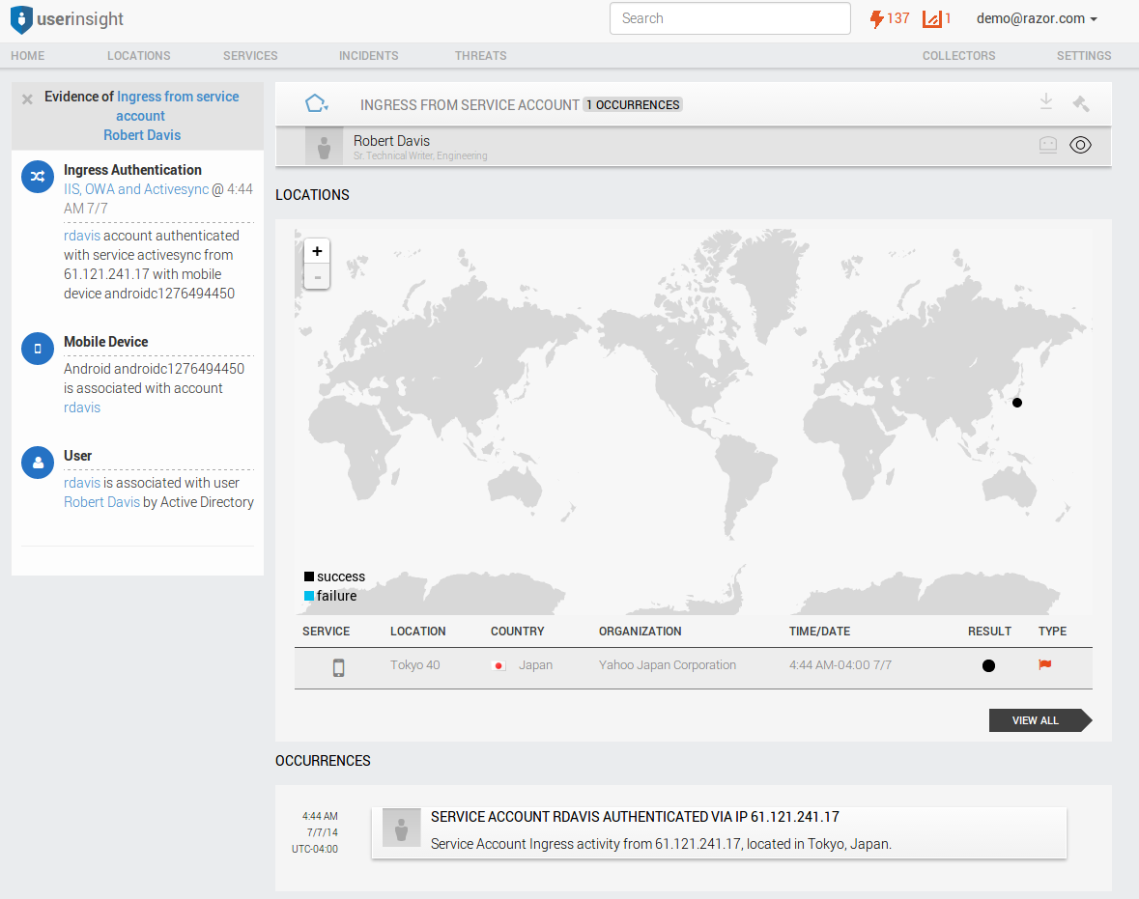Click the pentagon incident icon
Image resolution: width=1139 pixels, height=899 pixels.
[x=316, y=104]
